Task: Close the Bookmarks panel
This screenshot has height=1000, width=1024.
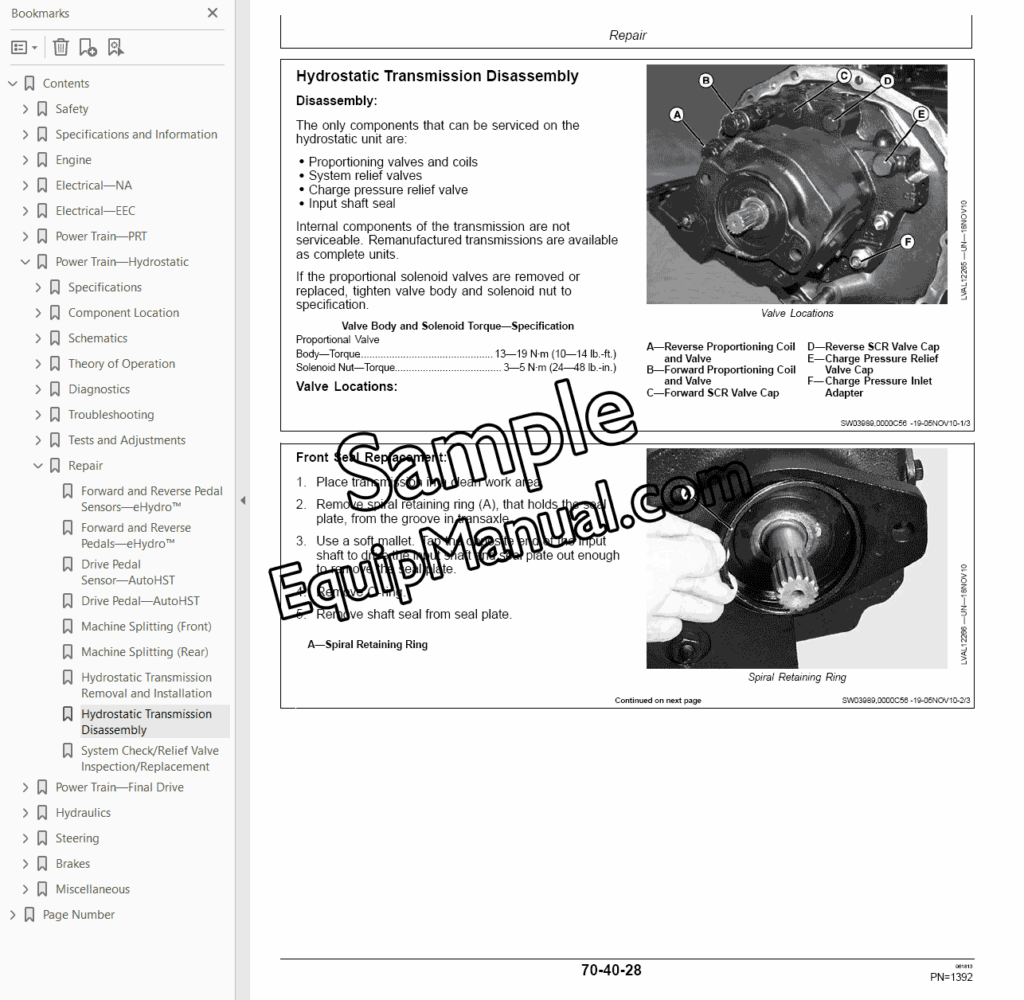Action: 212,13
